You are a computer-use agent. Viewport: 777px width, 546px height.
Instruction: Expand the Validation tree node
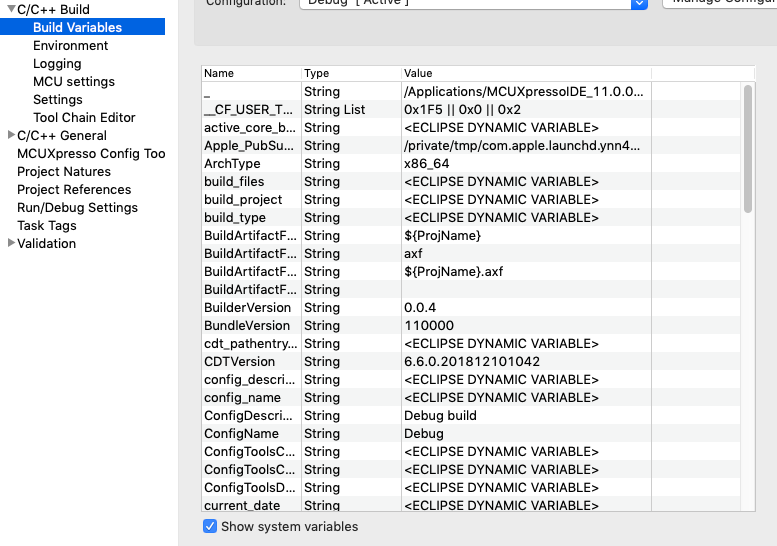(10, 243)
